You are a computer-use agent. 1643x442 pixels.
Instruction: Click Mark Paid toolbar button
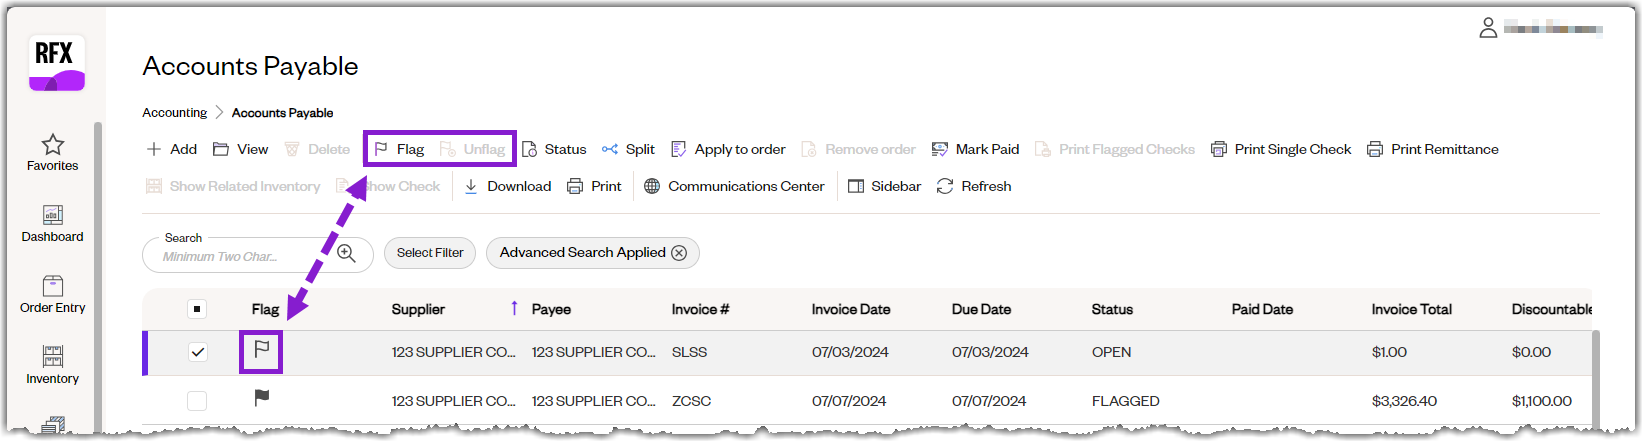point(976,149)
